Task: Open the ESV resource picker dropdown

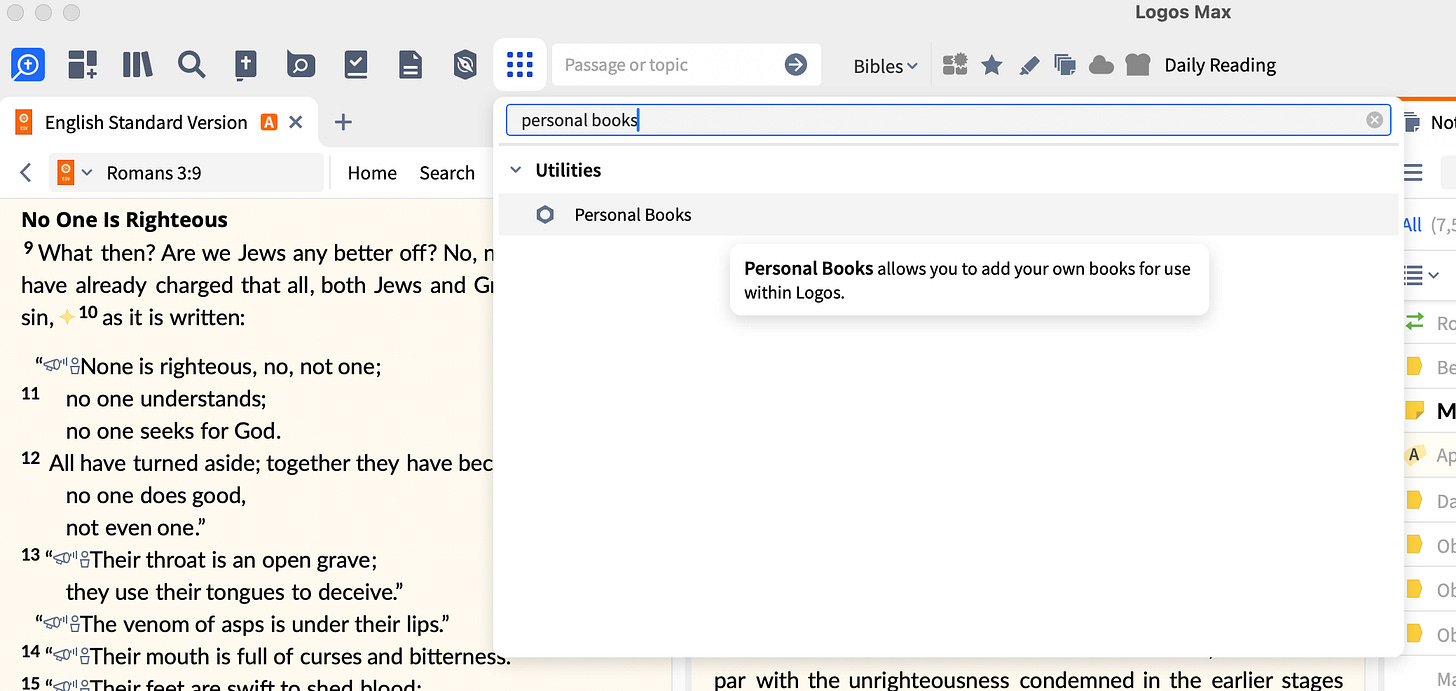Action: click(x=75, y=172)
